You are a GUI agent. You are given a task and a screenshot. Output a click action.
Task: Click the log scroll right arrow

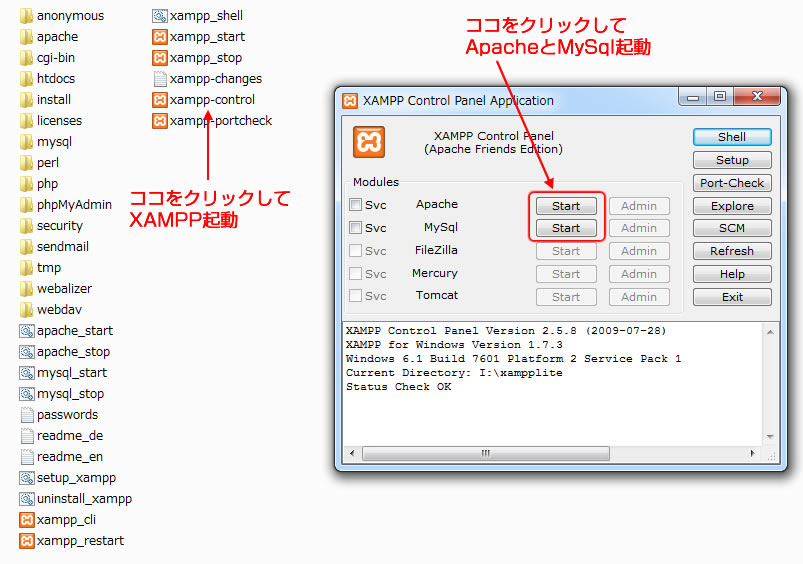tap(752, 453)
